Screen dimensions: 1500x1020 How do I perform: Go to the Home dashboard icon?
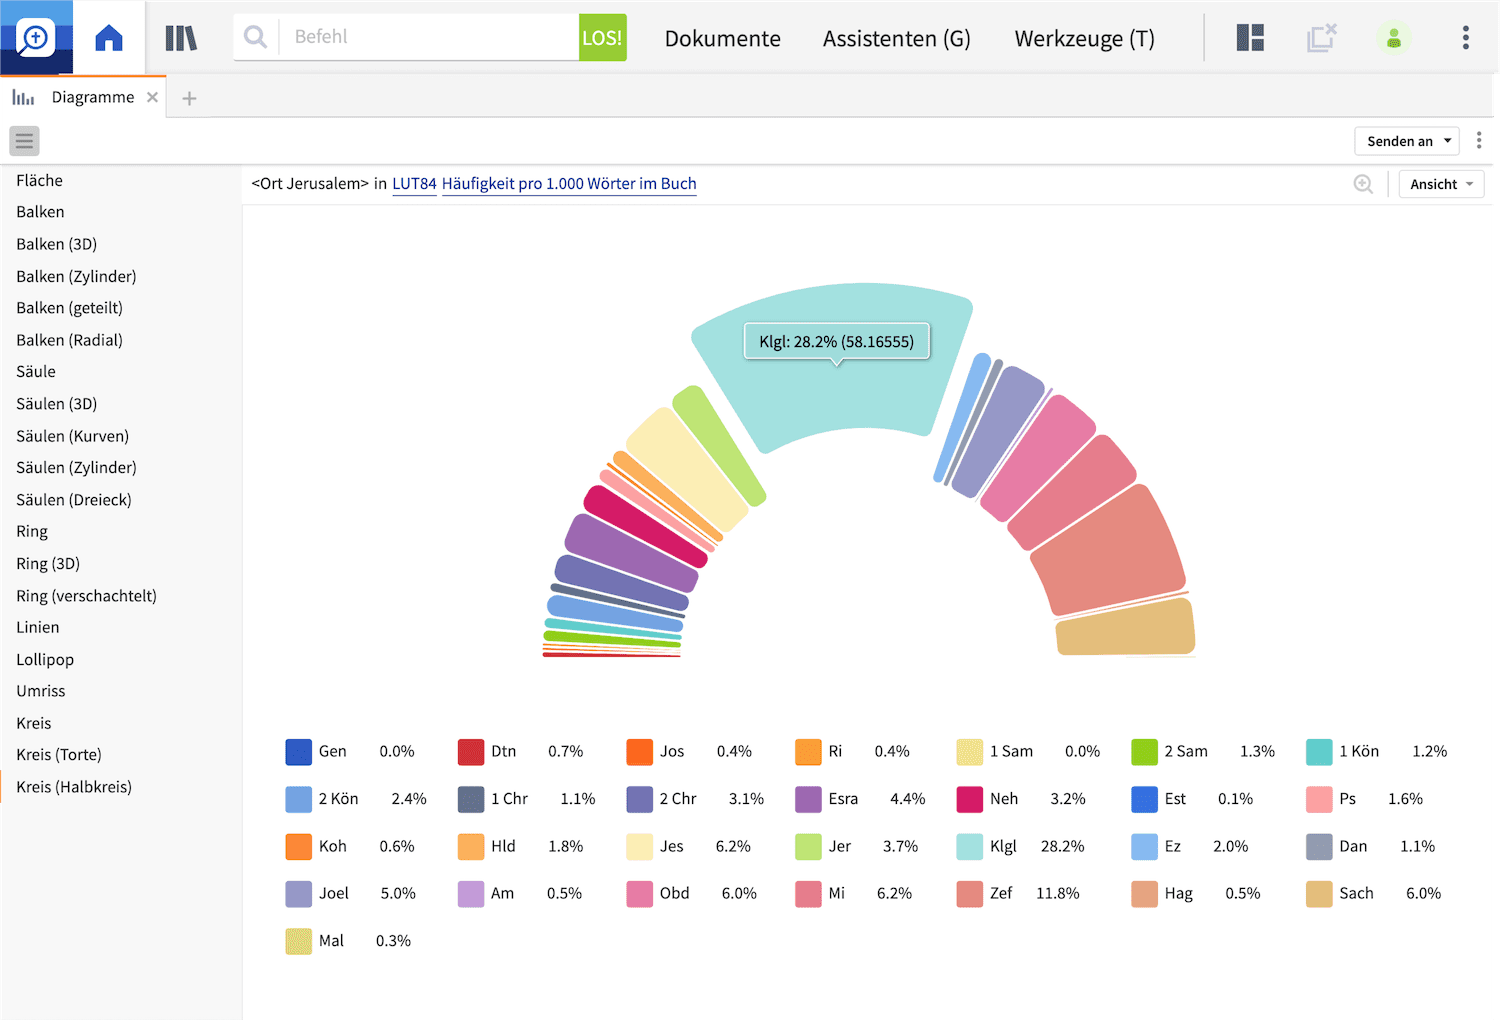[109, 38]
